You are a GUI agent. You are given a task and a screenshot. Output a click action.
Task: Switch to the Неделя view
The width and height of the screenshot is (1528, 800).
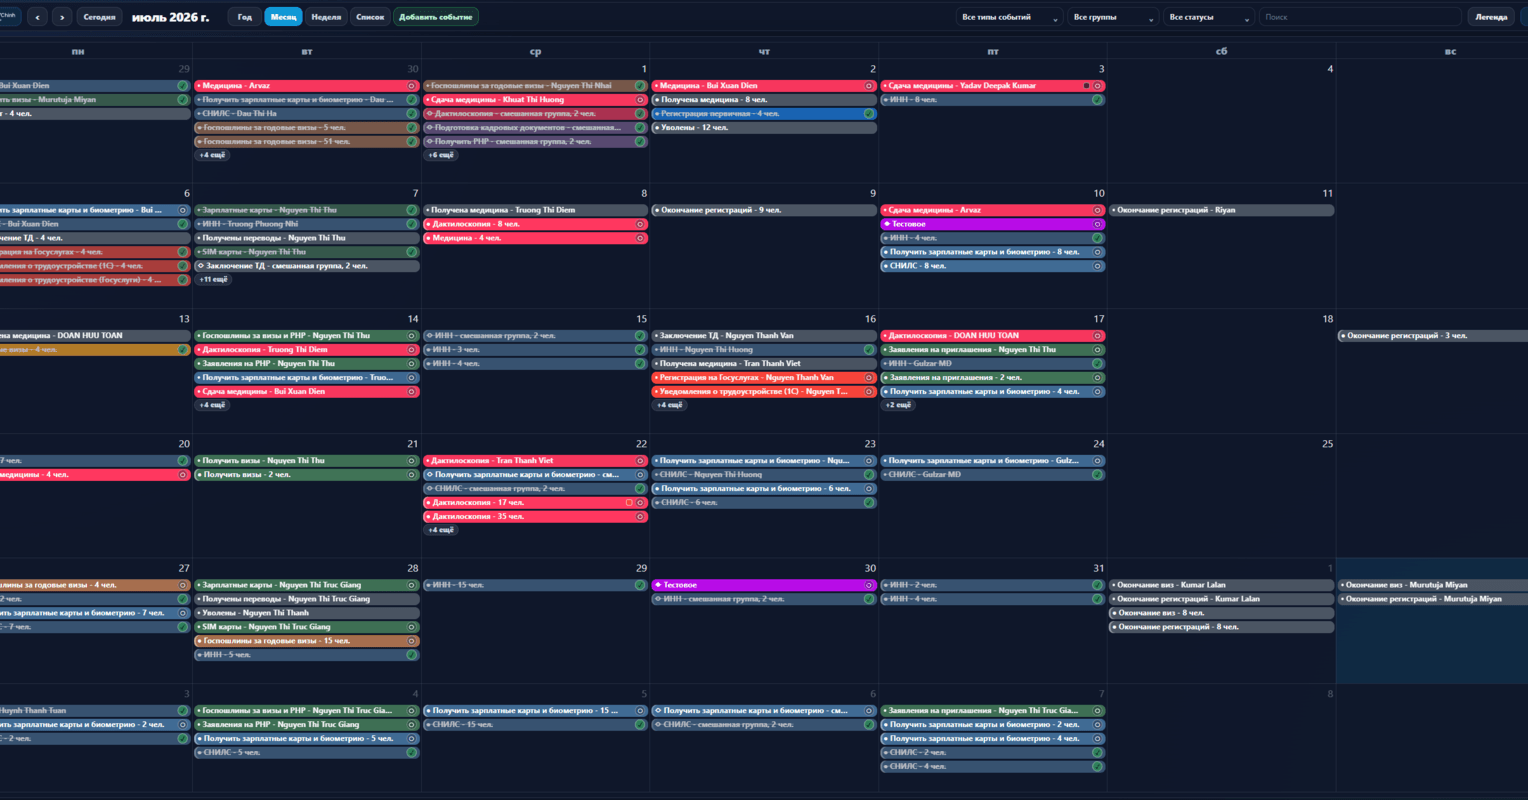(326, 17)
